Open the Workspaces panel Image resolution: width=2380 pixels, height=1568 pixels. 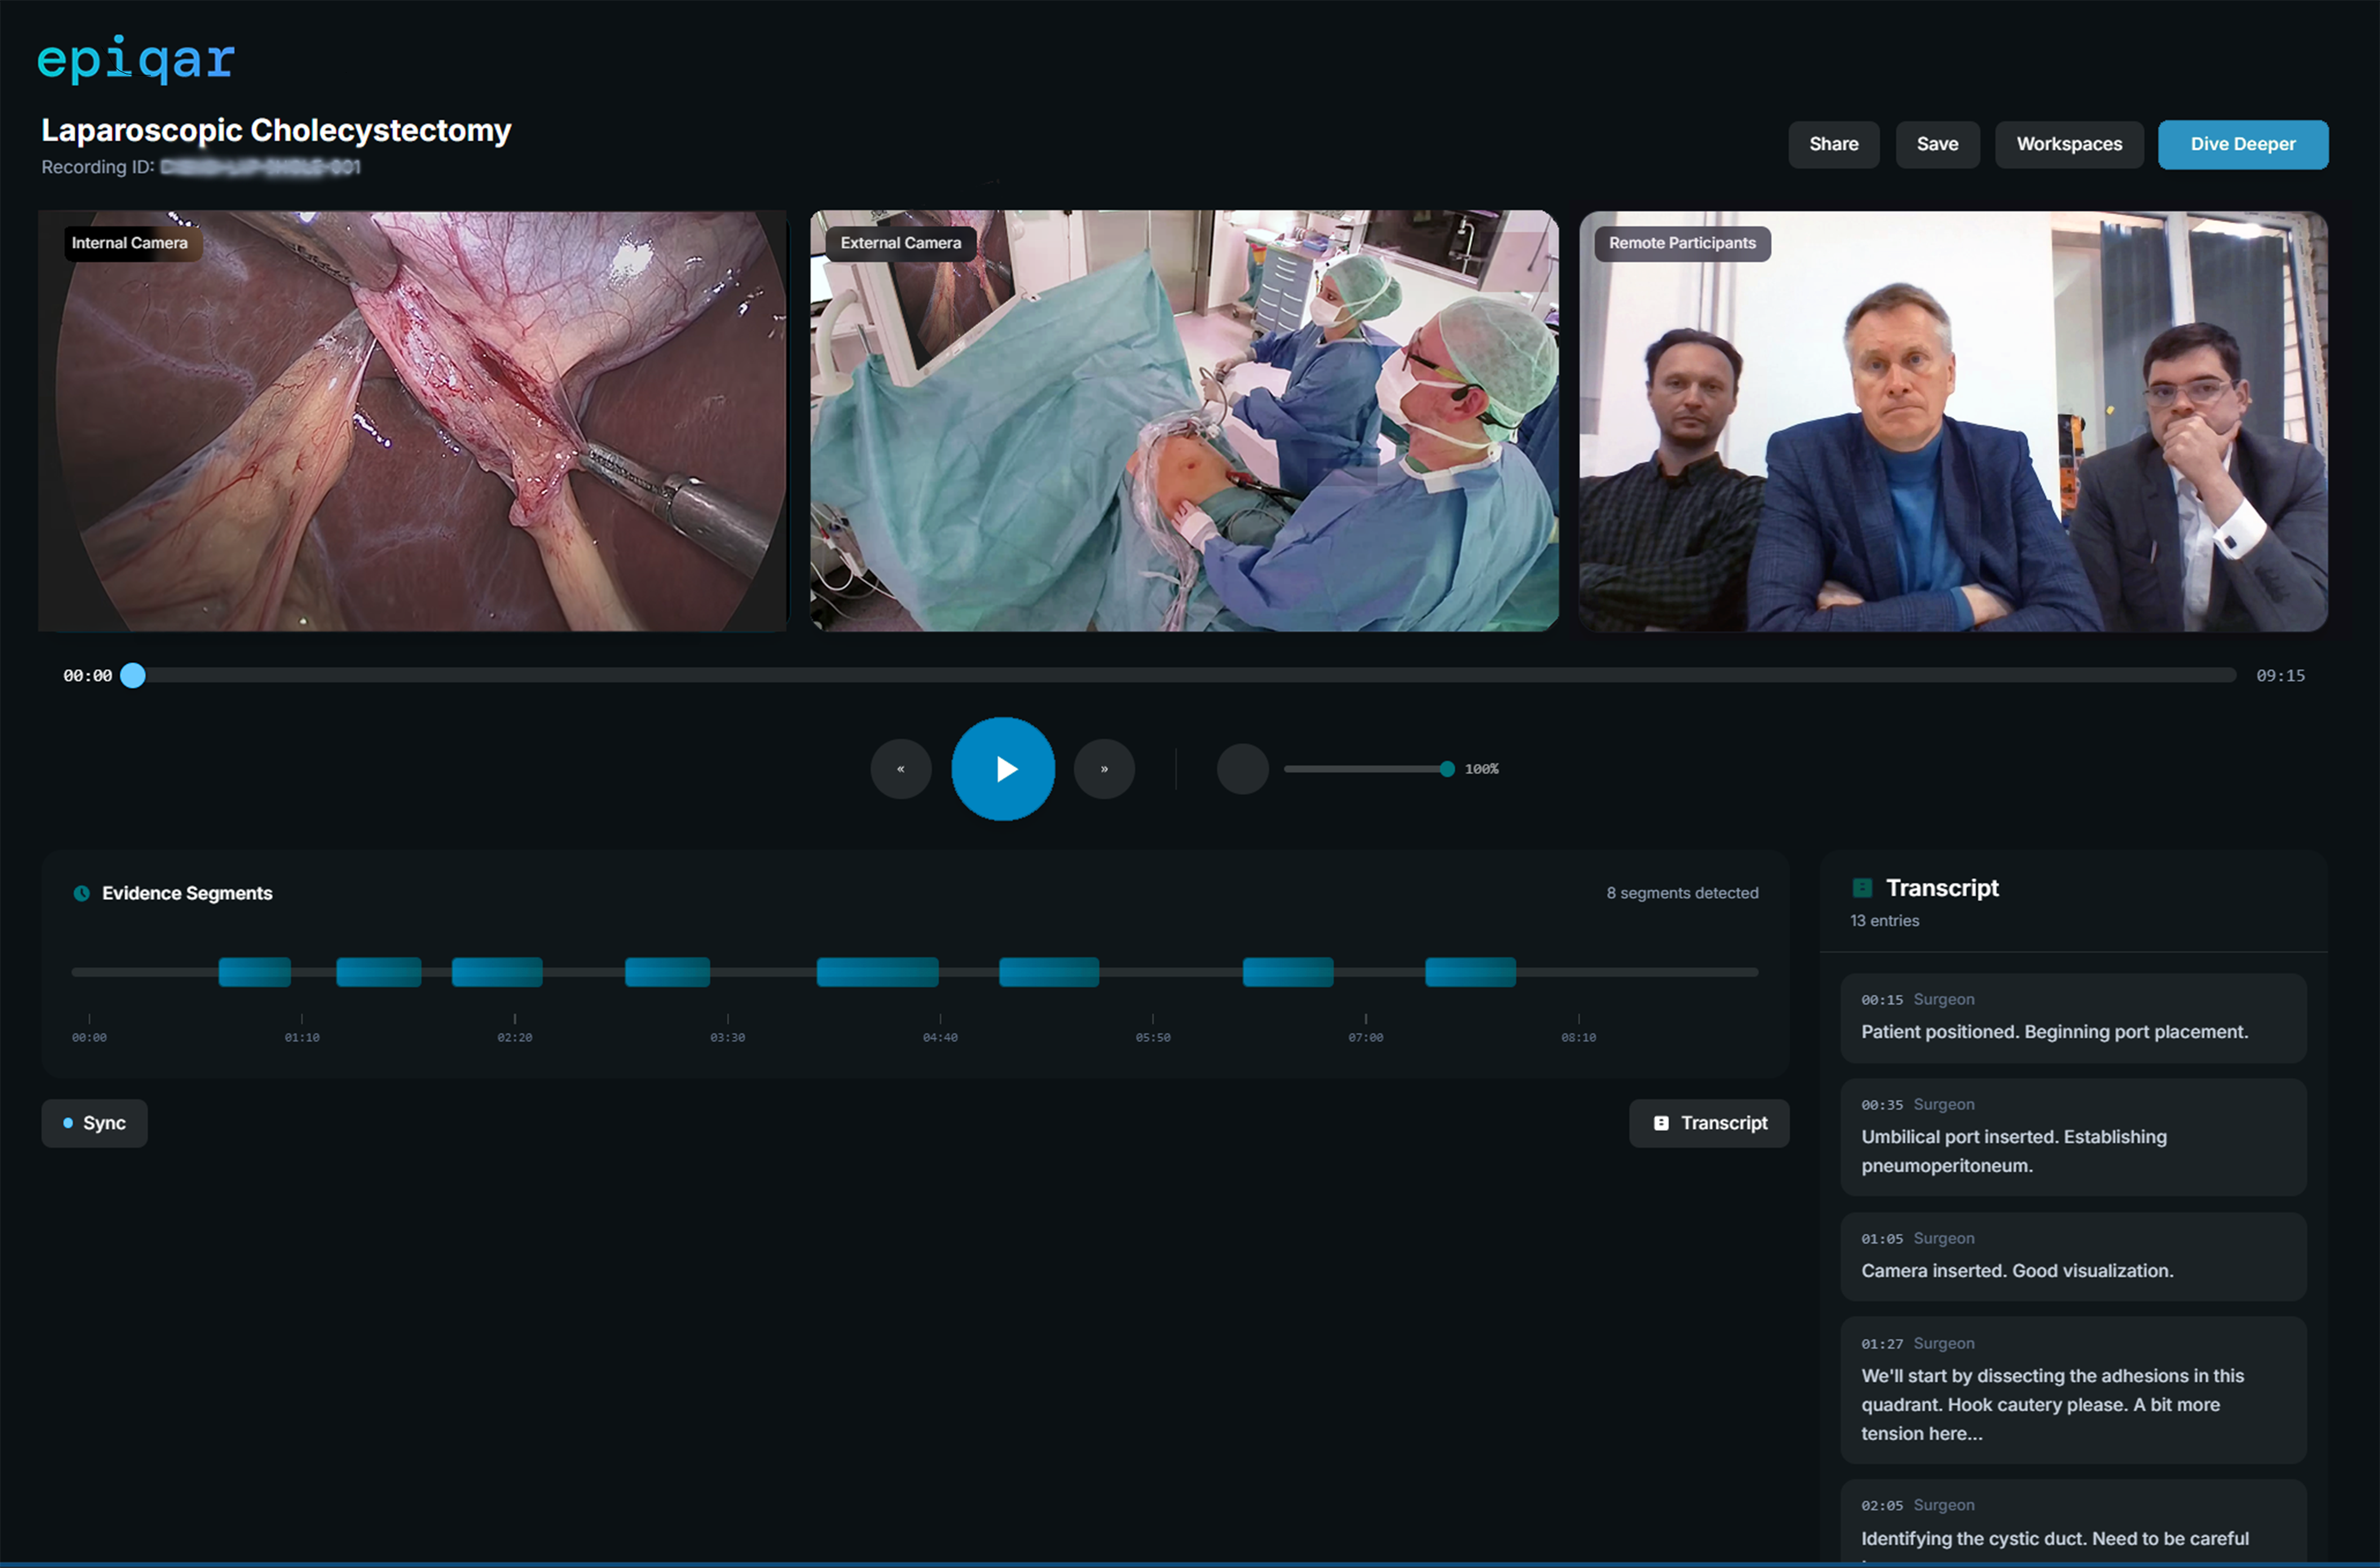(2068, 144)
